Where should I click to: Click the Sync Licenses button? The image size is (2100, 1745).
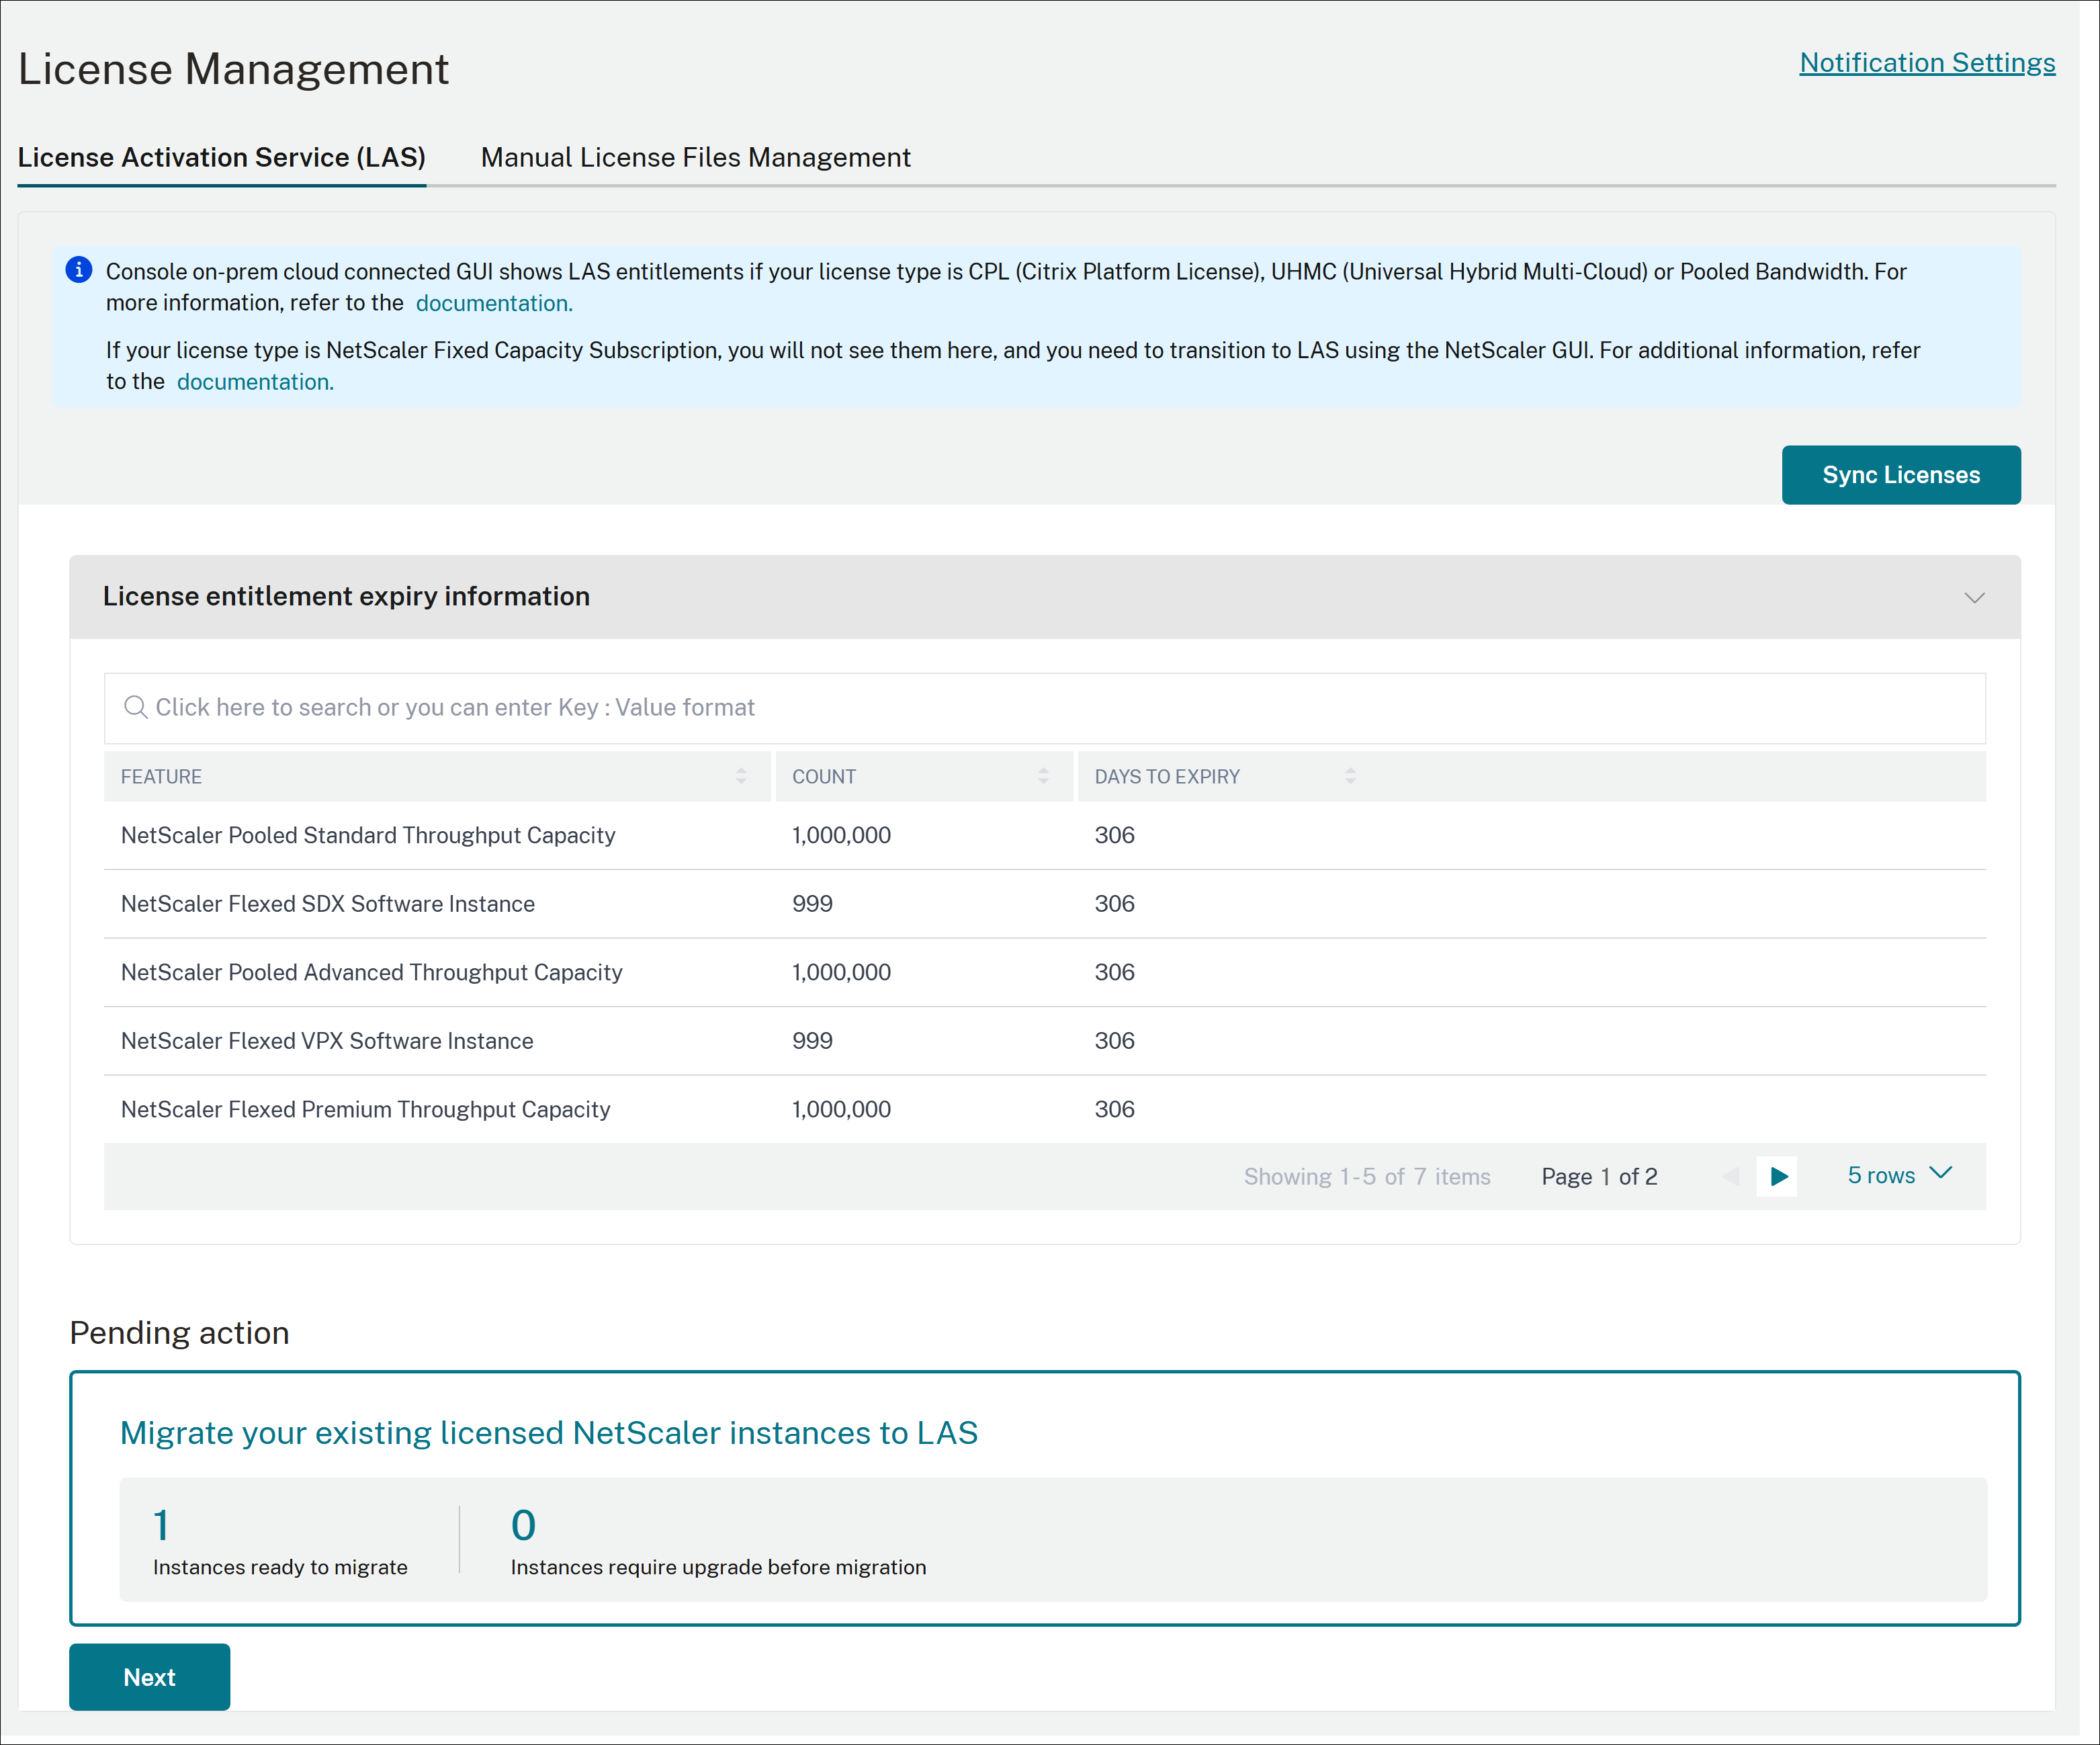[1901, 475]
